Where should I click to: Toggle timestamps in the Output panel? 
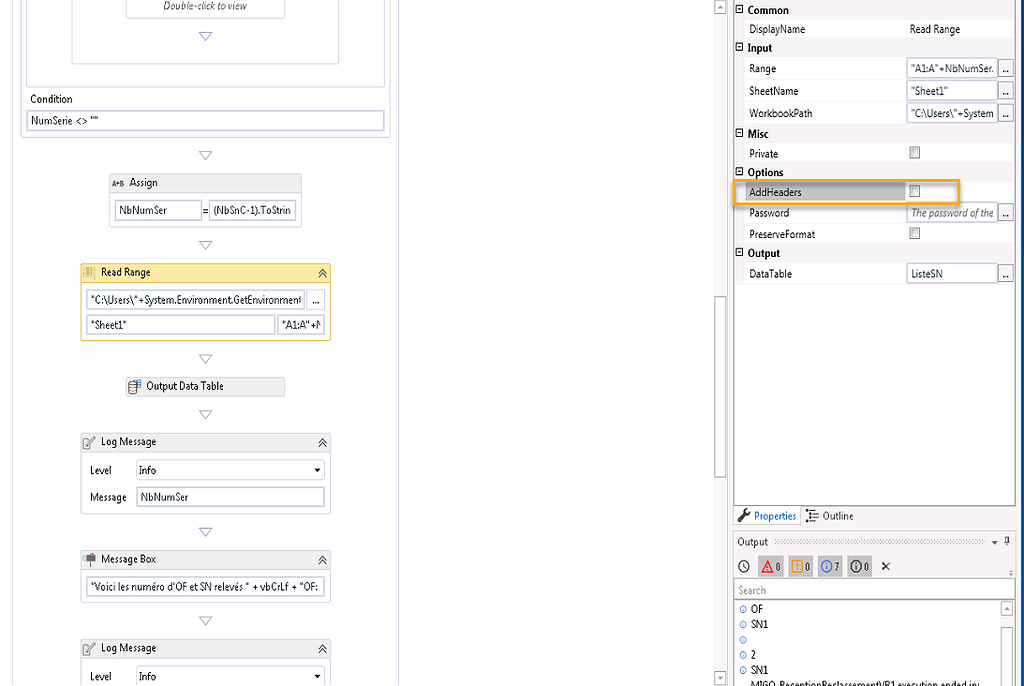[x=743, y=566]
